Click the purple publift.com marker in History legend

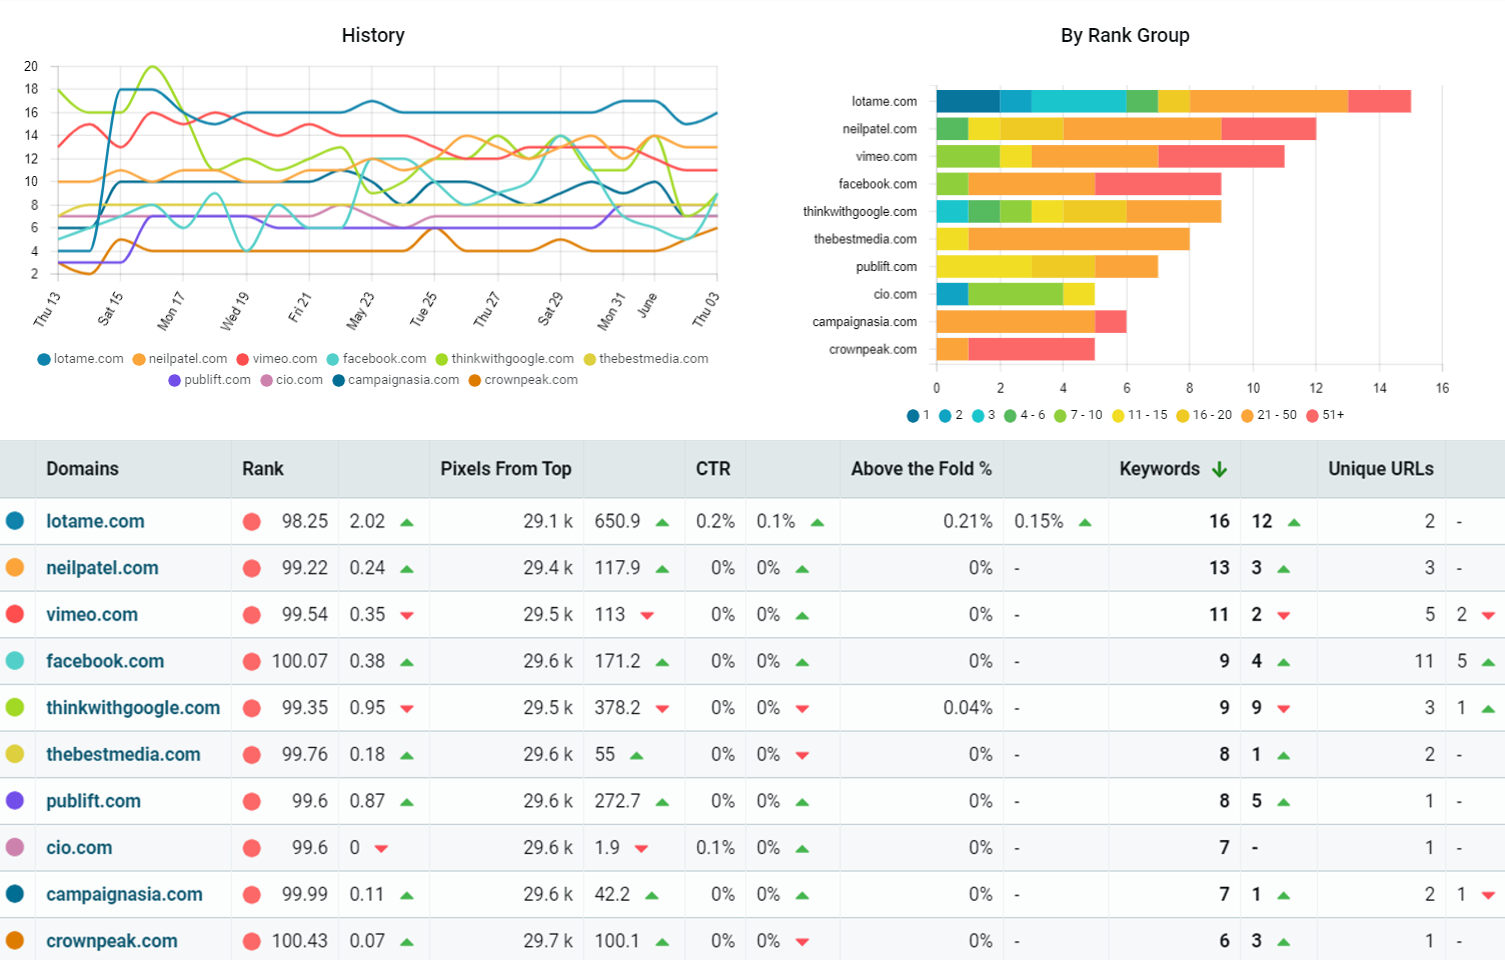click(x=173, y=380)
